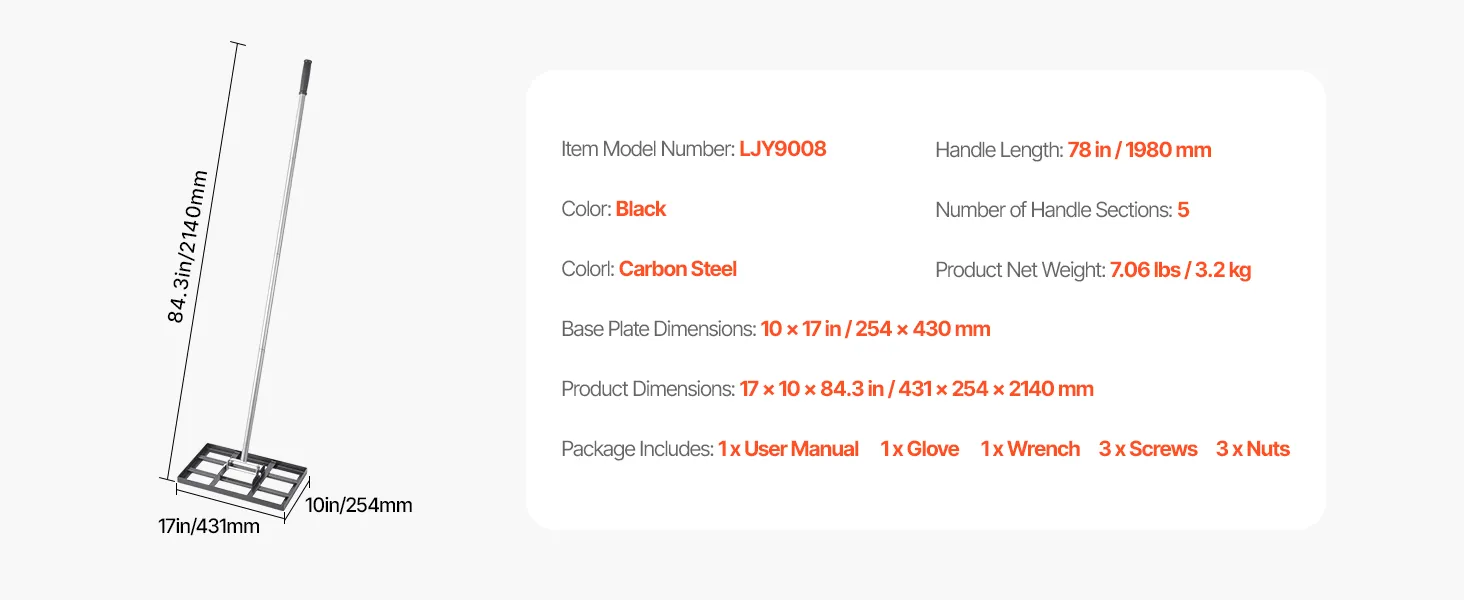Click the 1 x Wrench item

coord(1030,449)
